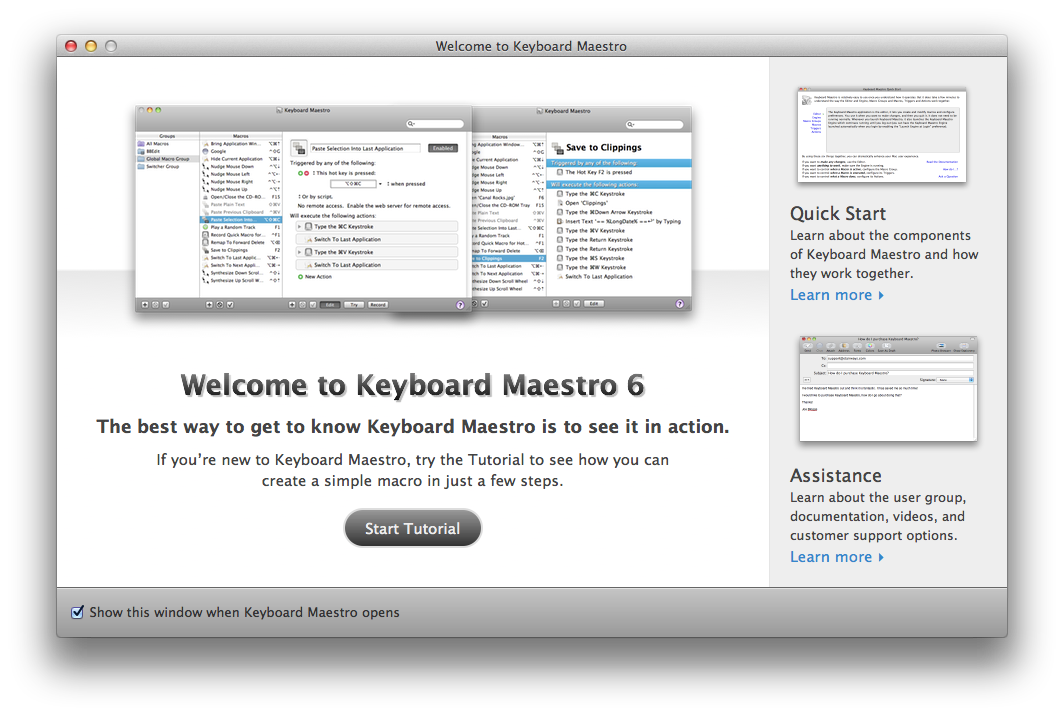This screenshot has width=1064, height=716.
Task: Click the subtitle about seeing it in action
Action: (x=413, y=426)
